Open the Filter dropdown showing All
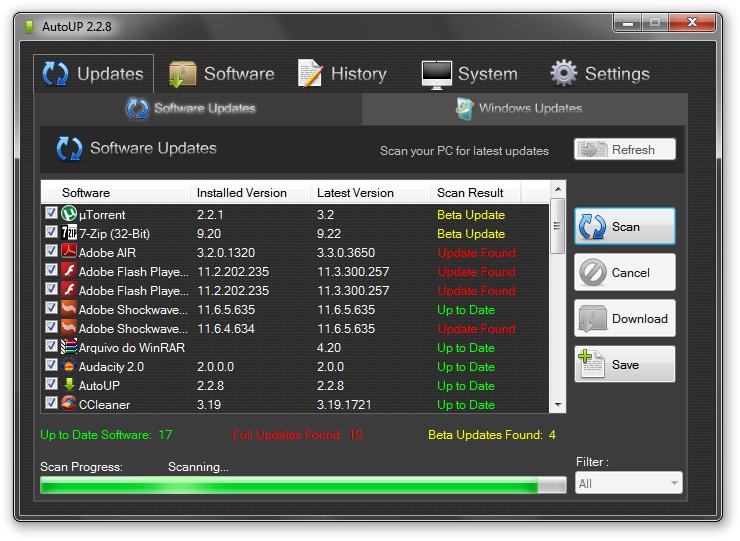Image resolution: width=740 pixels, height=541 pixels. click(629, 483)
